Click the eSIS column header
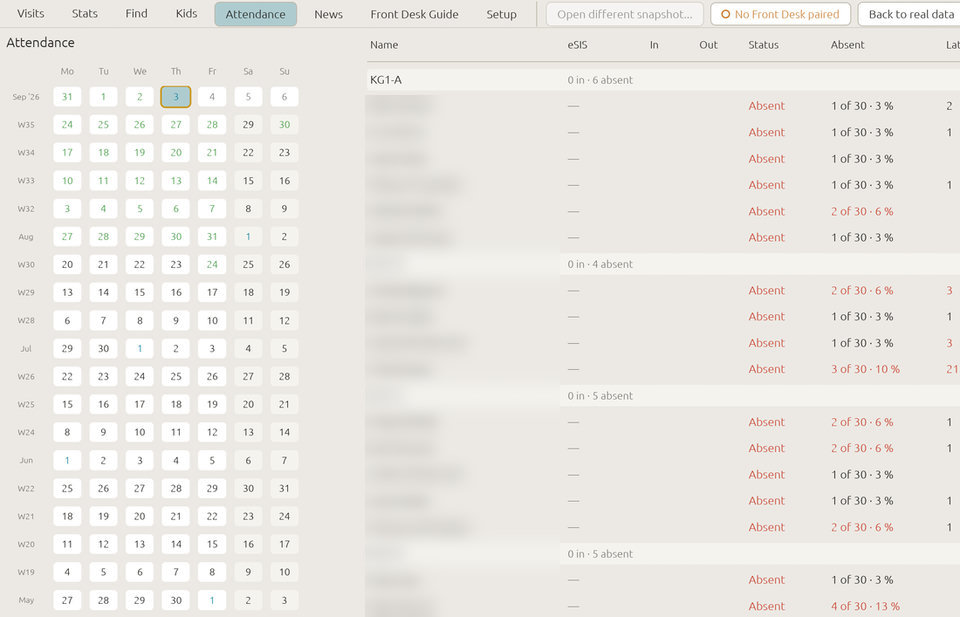The height and width of the screenshot is (617, 960). pos(577,45)
